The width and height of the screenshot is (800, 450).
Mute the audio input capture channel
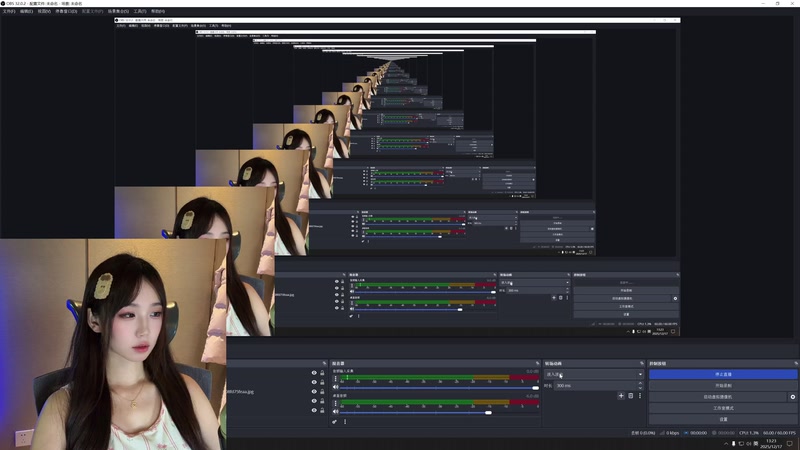coord(335,387)
